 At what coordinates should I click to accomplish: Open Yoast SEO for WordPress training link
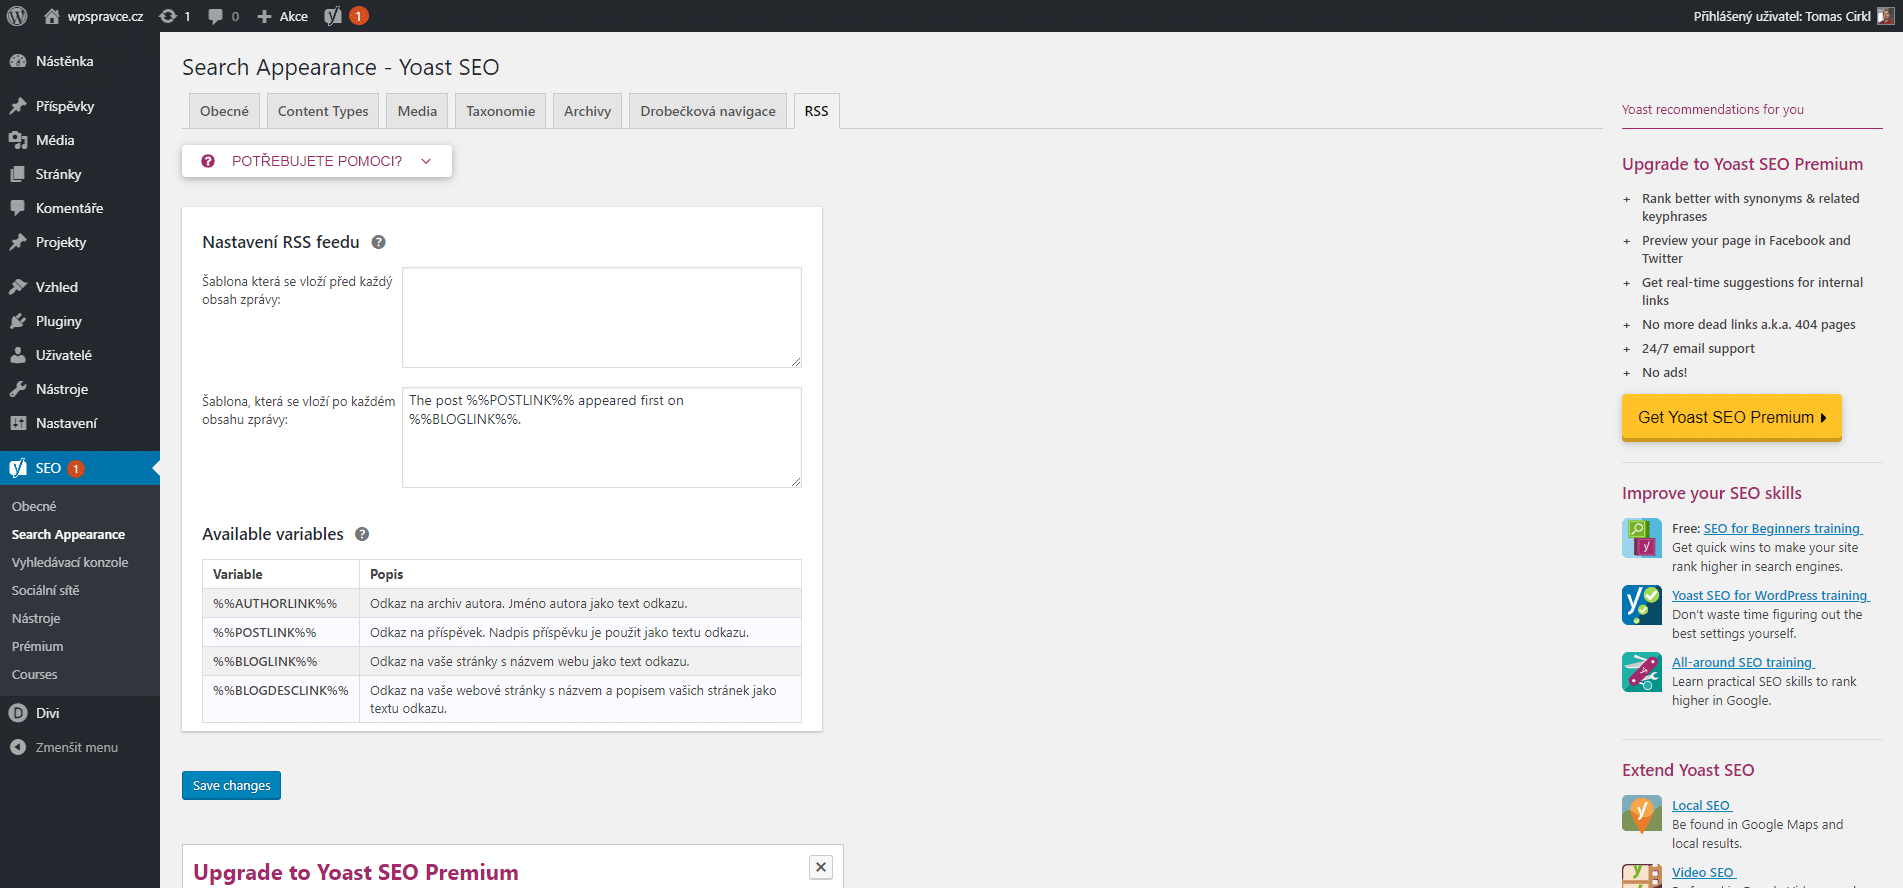(x=1770, y=596)
